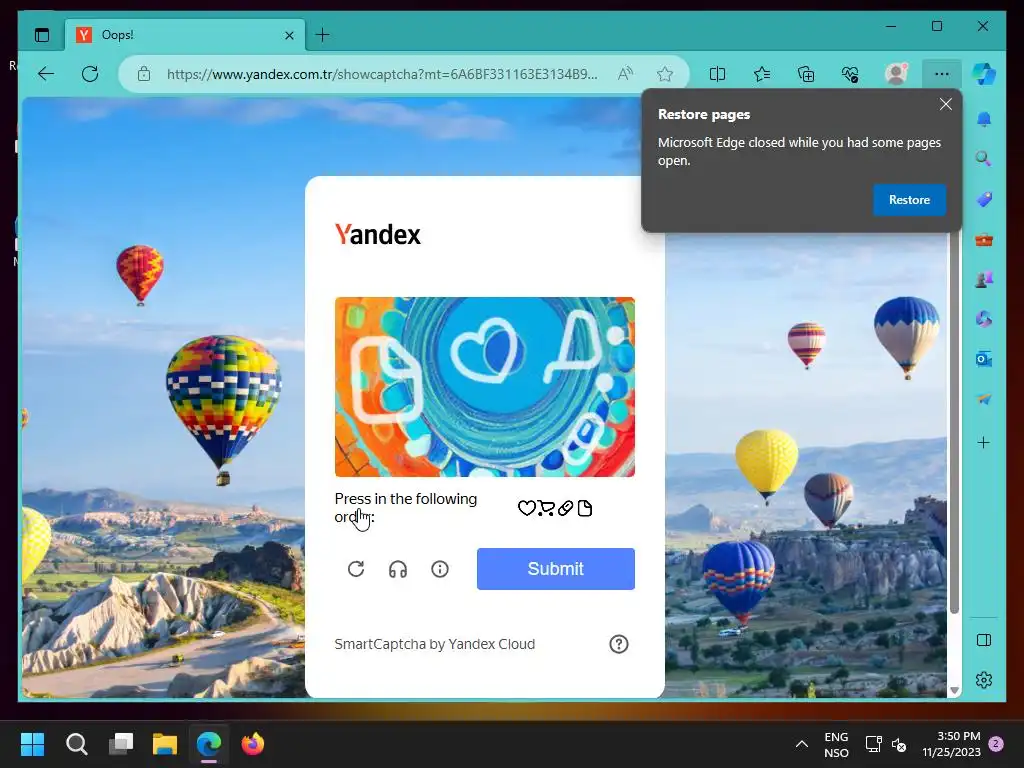Open Task View on taskbar

pyautogui.click(x=121, y=744)
